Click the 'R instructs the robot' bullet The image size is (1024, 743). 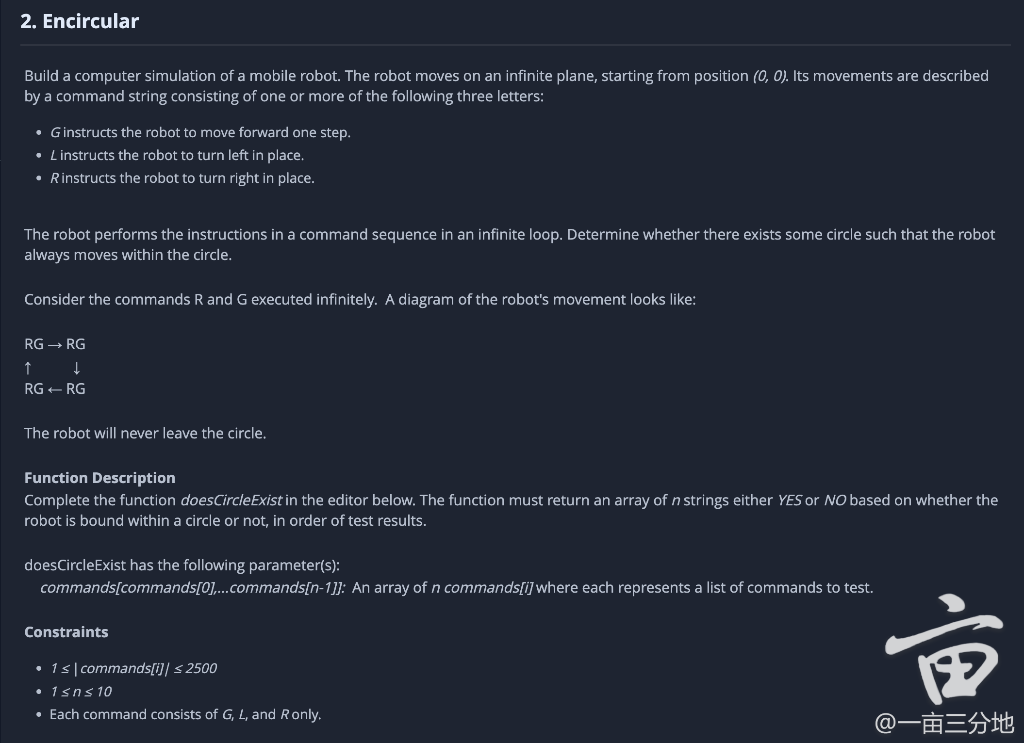[x=182, y=178]
